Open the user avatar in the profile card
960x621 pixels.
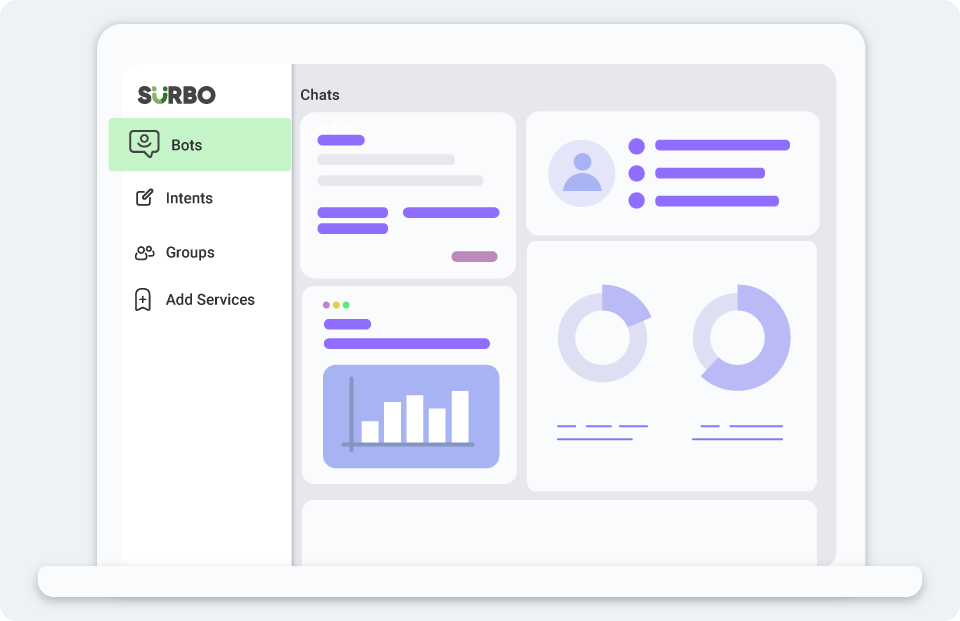pyautogui.click(x=581, y=173)
